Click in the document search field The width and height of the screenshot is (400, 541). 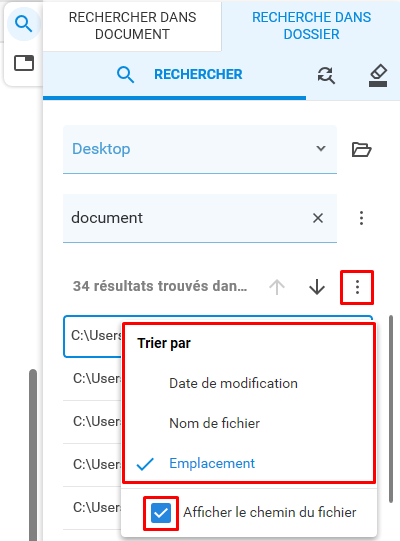(186, 218)
